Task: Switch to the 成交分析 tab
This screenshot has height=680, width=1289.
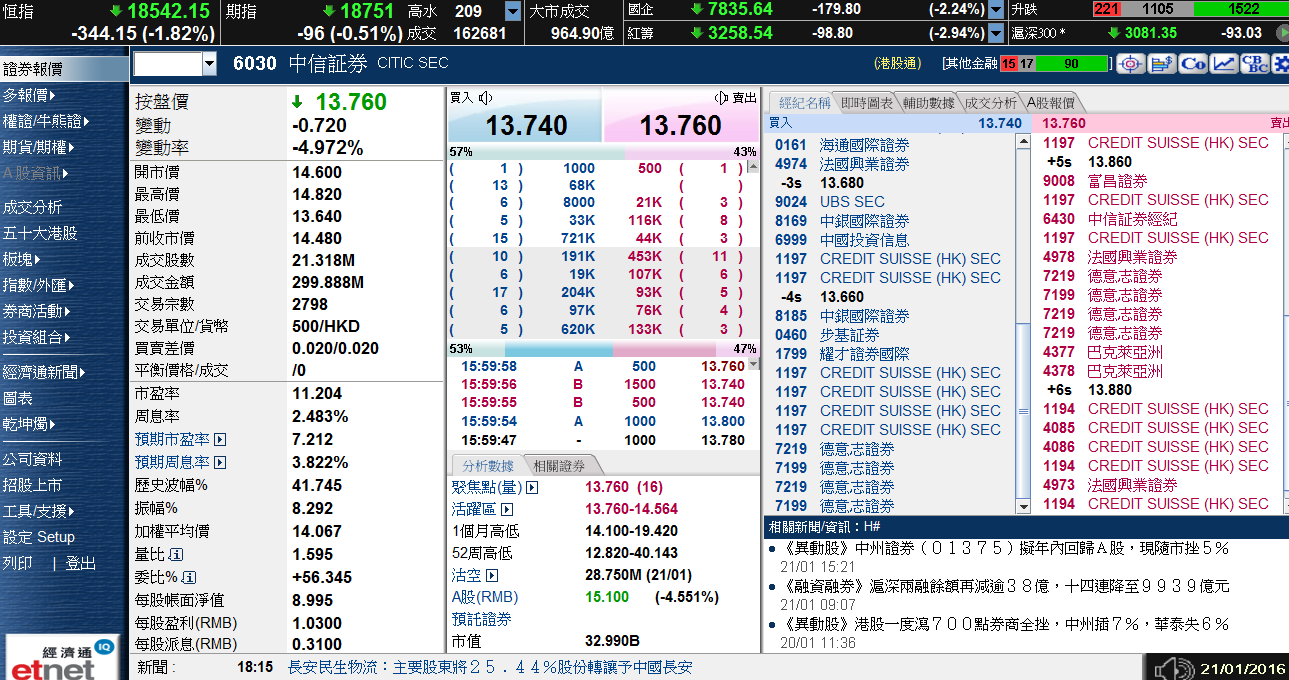Action: click(x=990, y=103)
